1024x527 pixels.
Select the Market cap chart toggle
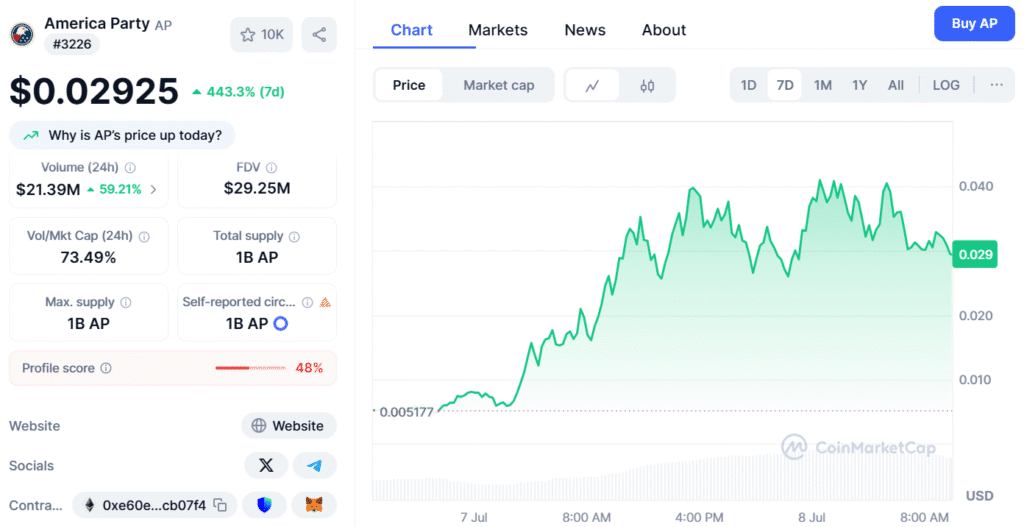pyautogui.click(x=499, y=86)
